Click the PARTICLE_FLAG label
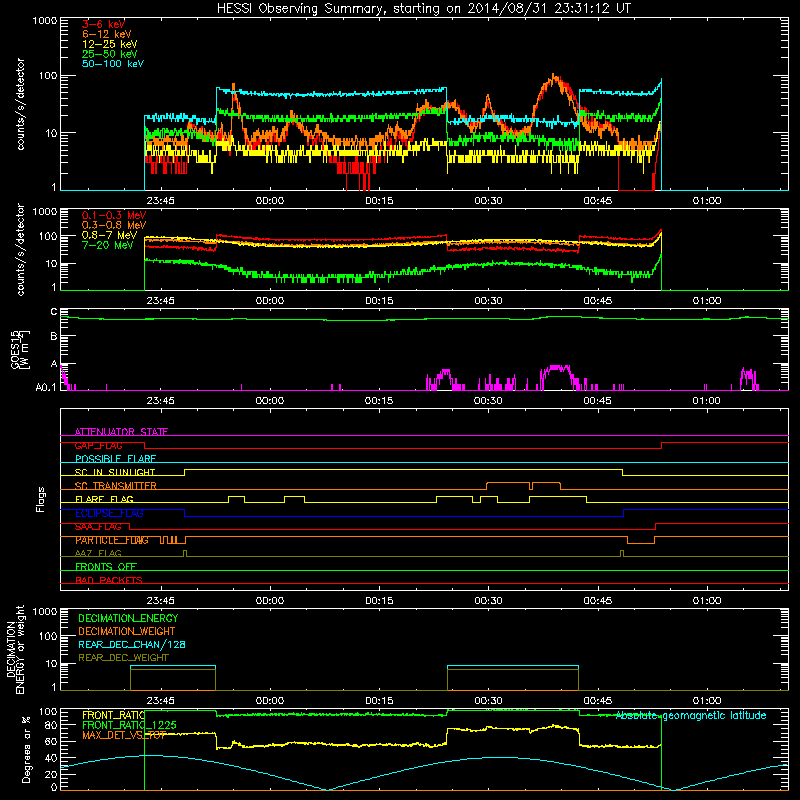Viewport: 800px width, 800px height. pyautogui.click(x=112, y=540)
